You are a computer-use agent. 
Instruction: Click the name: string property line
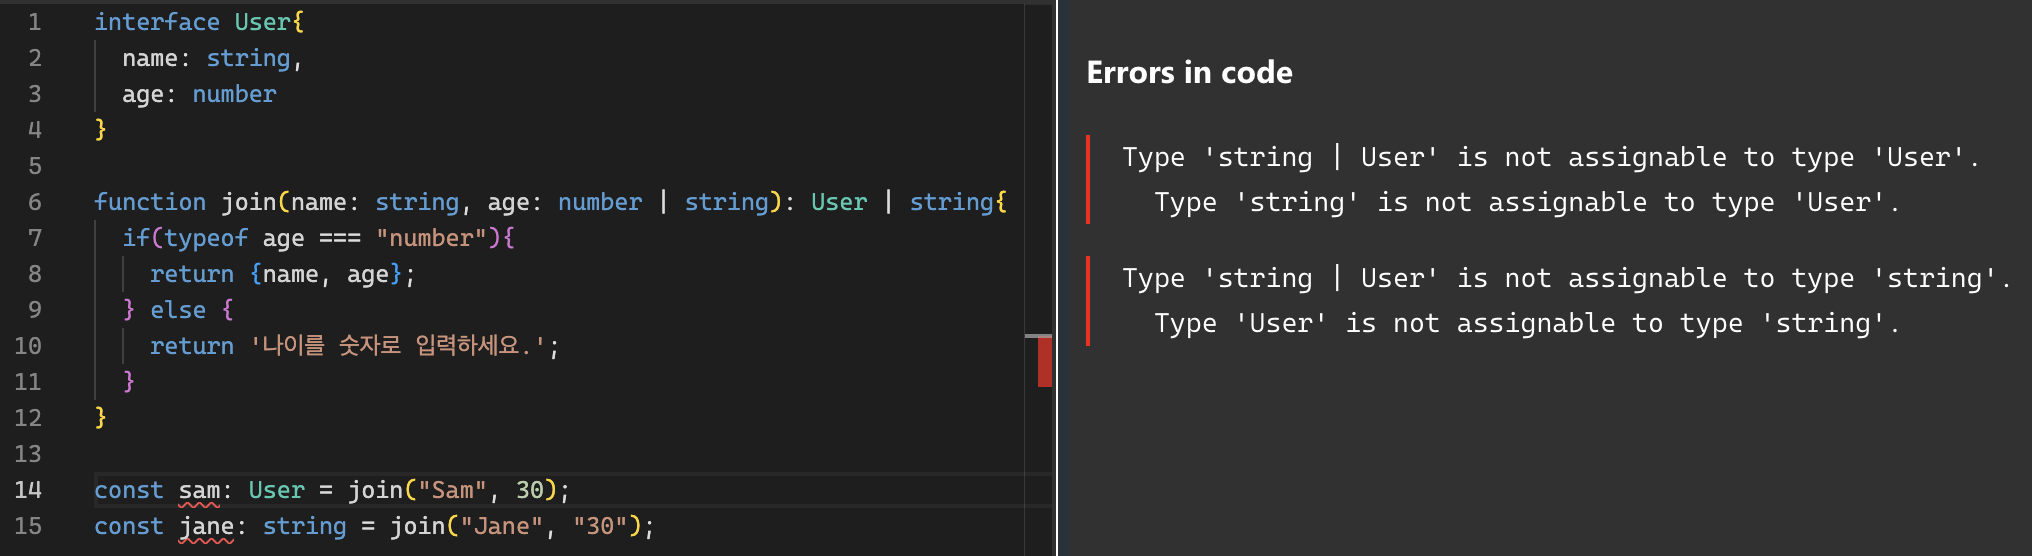tap(212, 58)
